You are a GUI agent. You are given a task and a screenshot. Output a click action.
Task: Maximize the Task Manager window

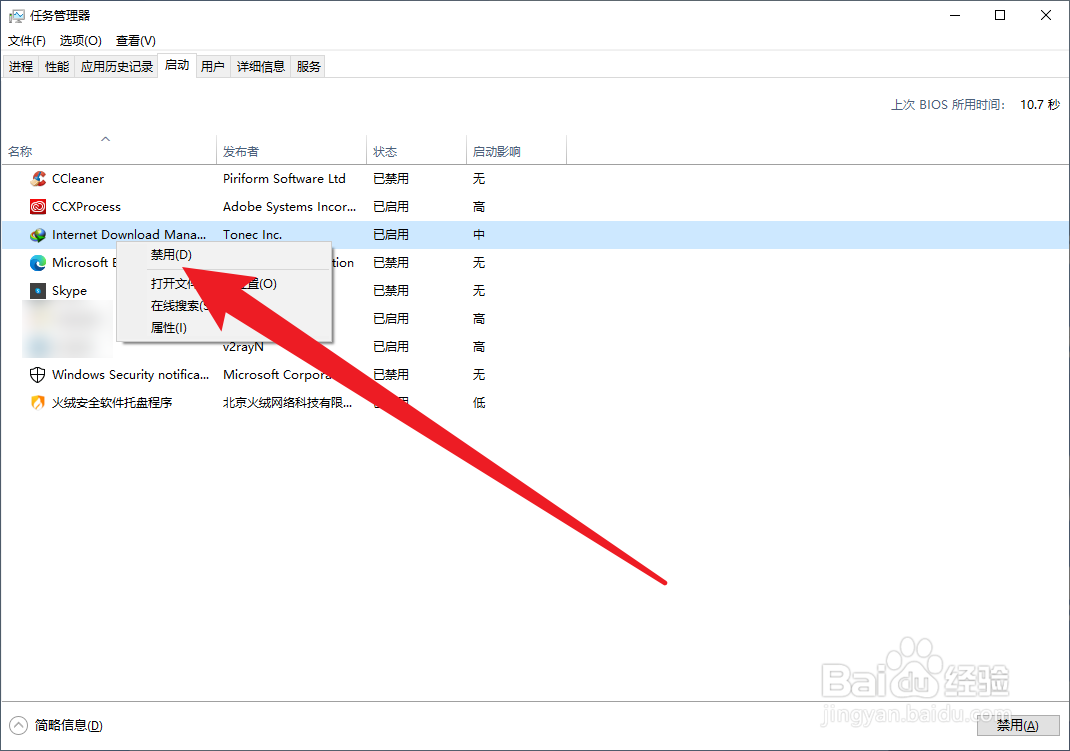tap(1000, 15)
